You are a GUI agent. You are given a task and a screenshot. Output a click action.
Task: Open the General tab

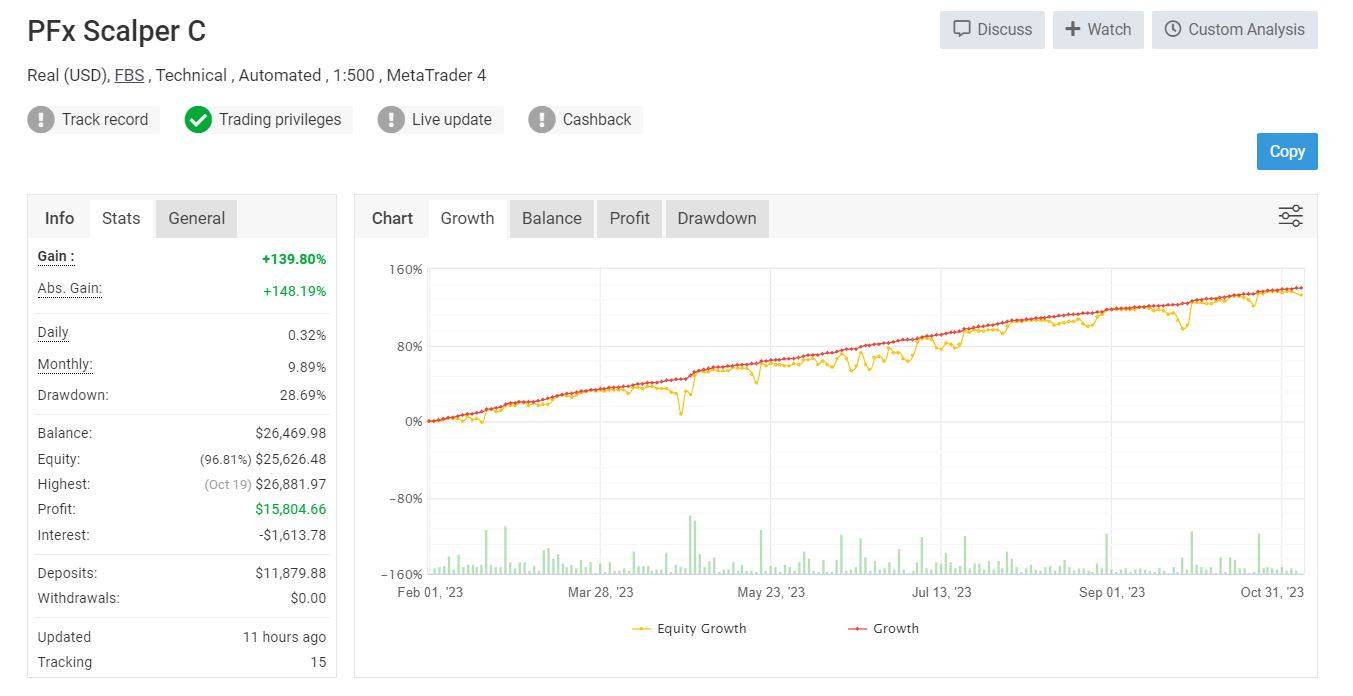tap(196, 218)
